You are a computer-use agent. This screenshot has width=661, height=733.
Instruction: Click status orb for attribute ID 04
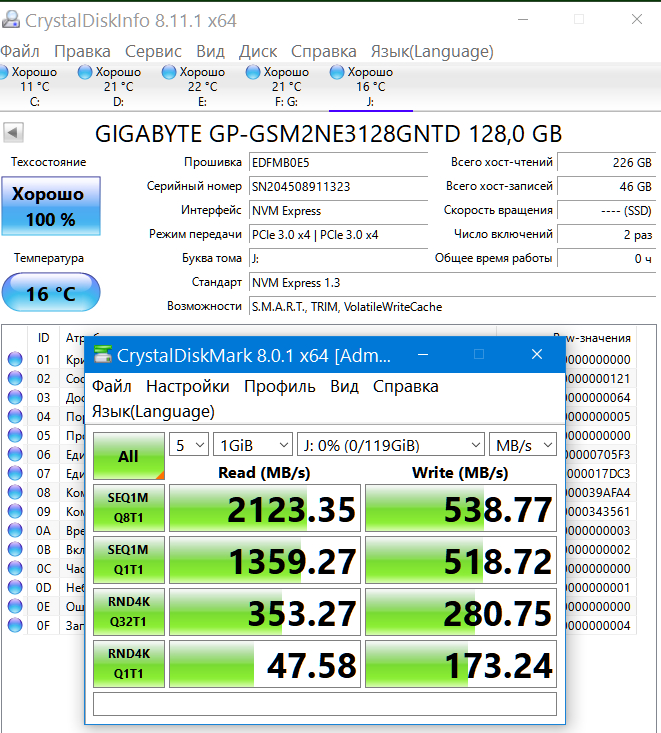(x=15, y=416)
